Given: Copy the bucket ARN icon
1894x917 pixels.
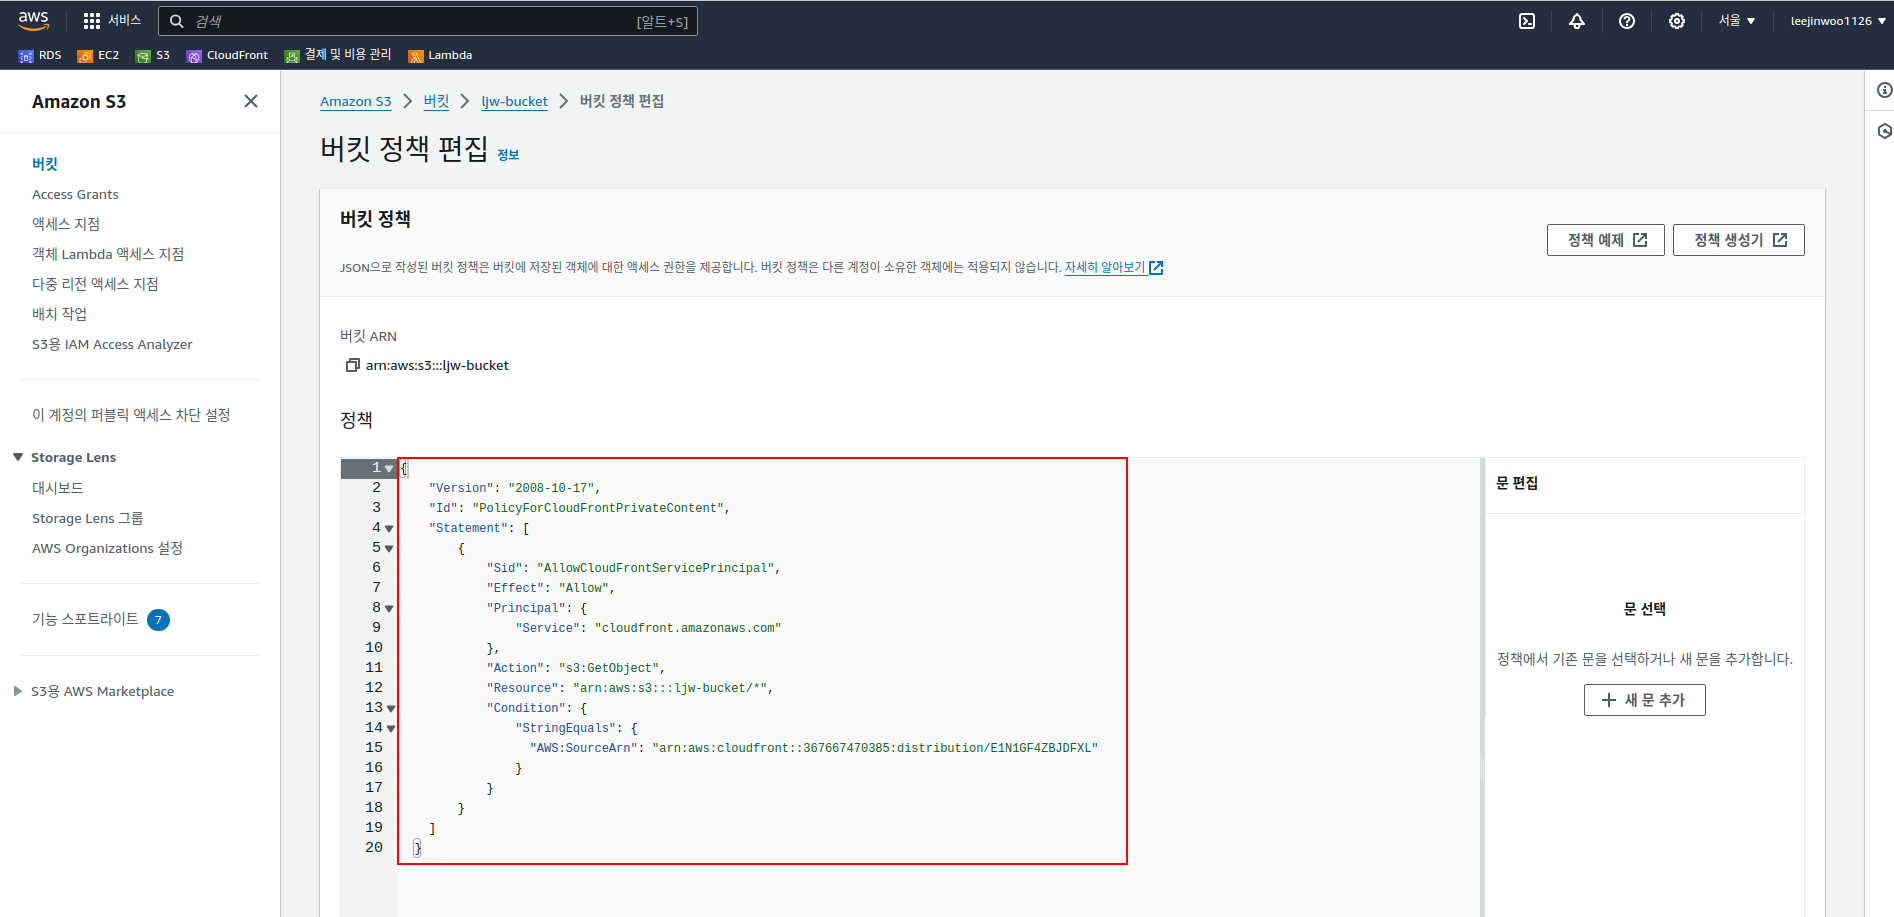Looking at the screenshot, I should point(352,365).
